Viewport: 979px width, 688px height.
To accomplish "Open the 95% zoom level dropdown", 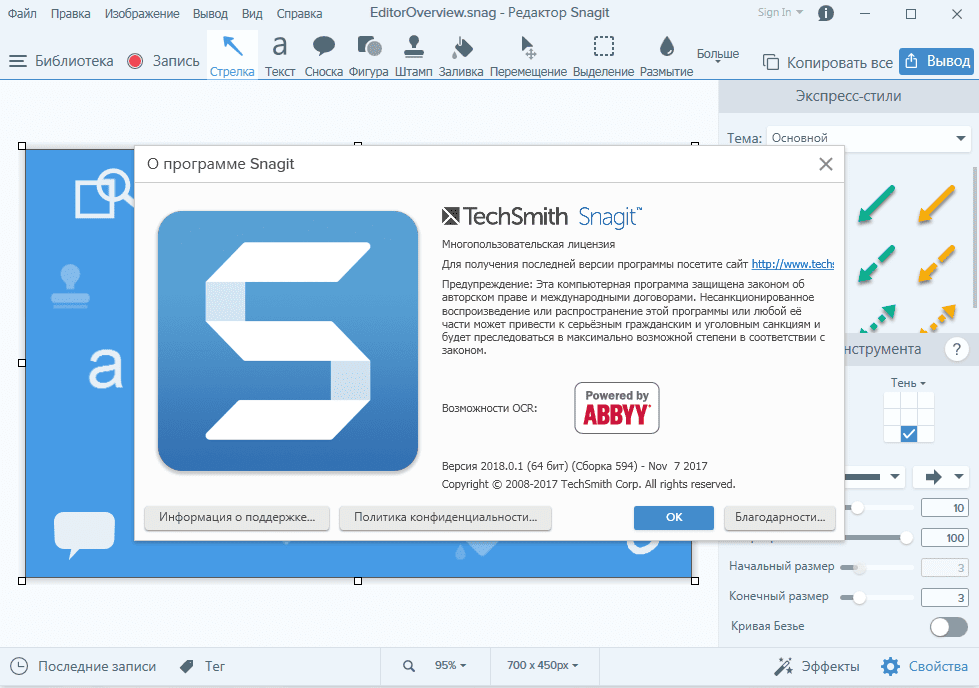I will [450, 666].
